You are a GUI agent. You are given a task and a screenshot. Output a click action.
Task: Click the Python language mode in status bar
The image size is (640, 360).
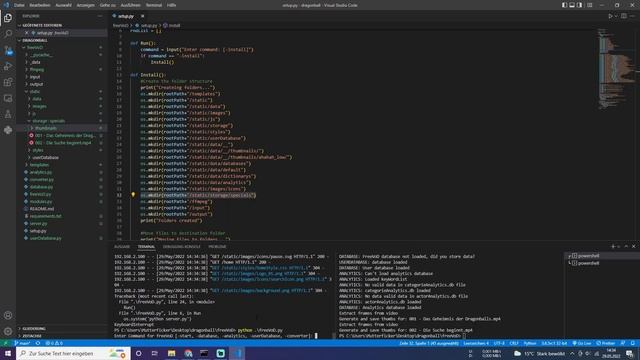[x=530, y=343]
